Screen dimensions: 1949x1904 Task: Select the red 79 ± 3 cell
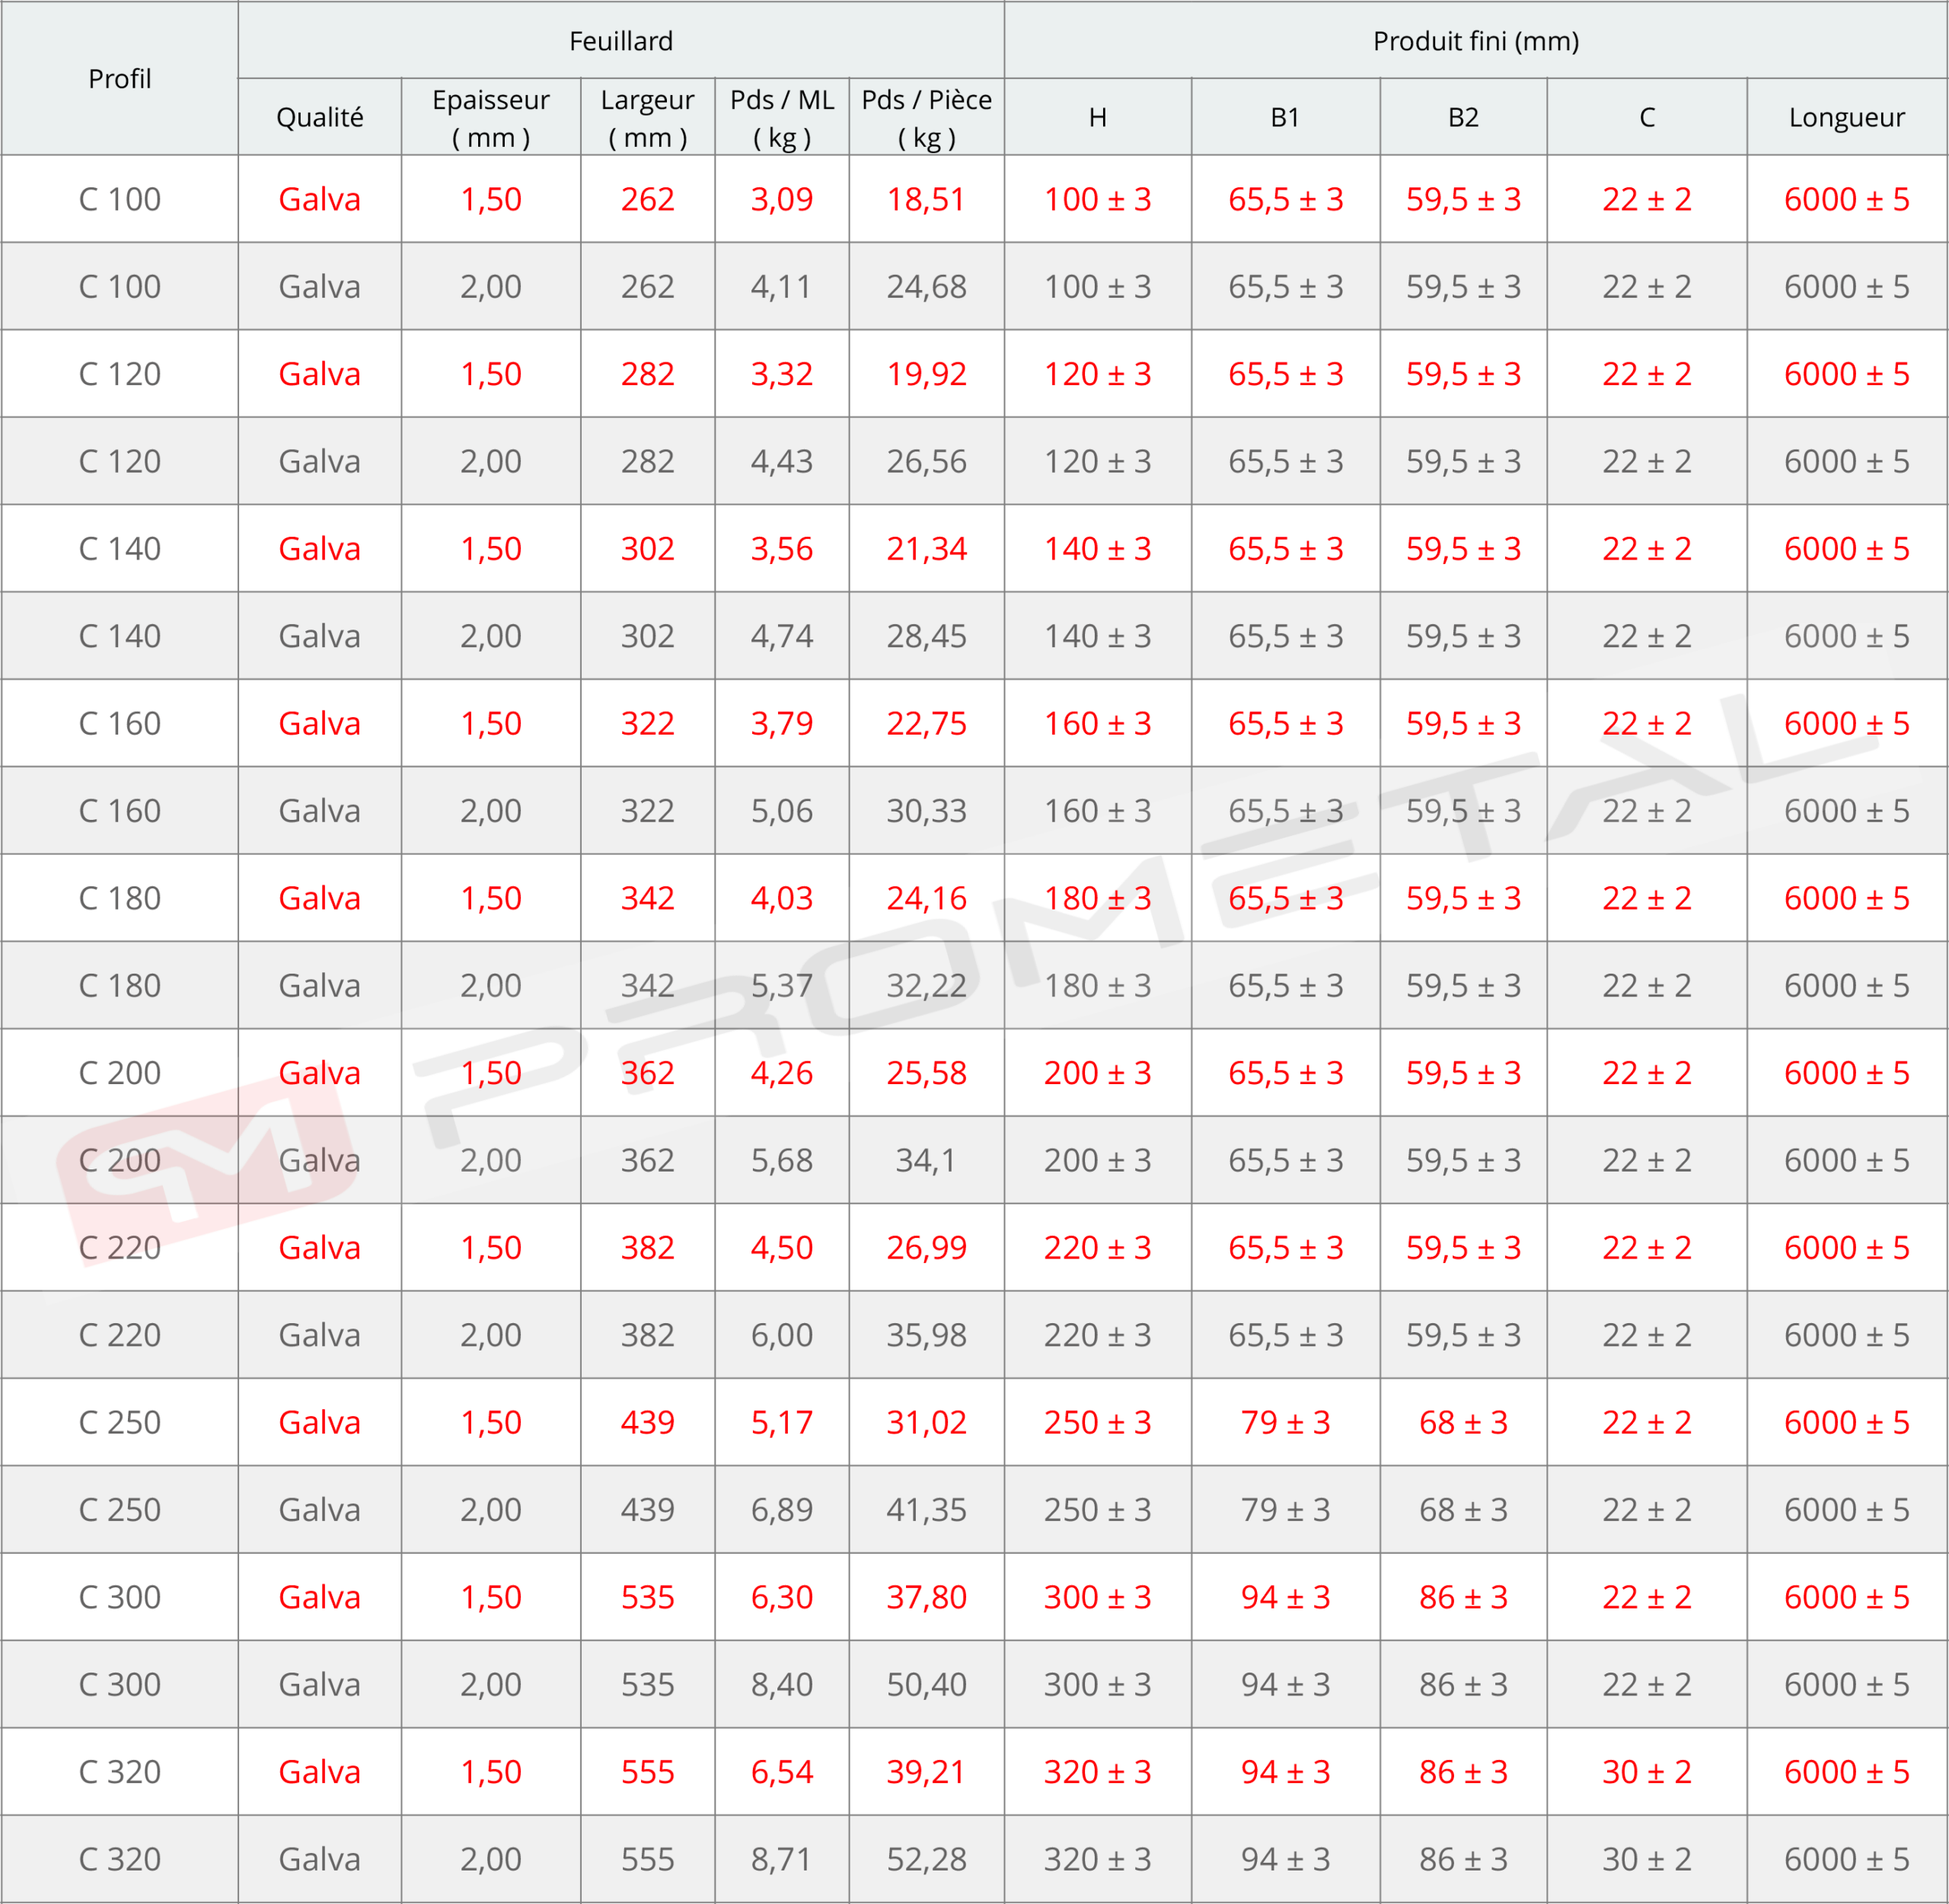1285,1422
